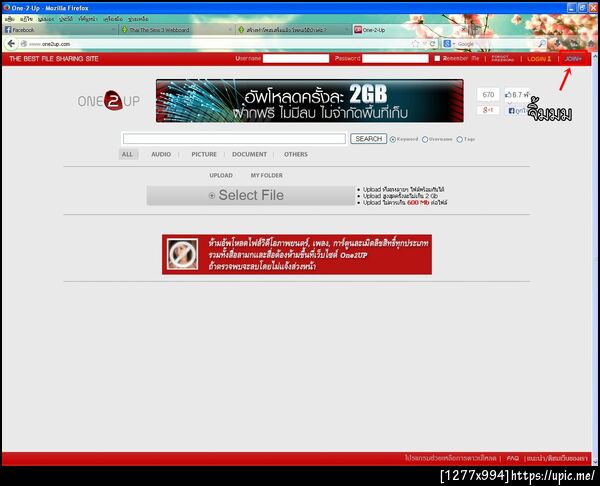The height and width of the screenshot is (486, 600).
Task: Click the scrollbar down arrow
Action: click(x=595, y=462)
